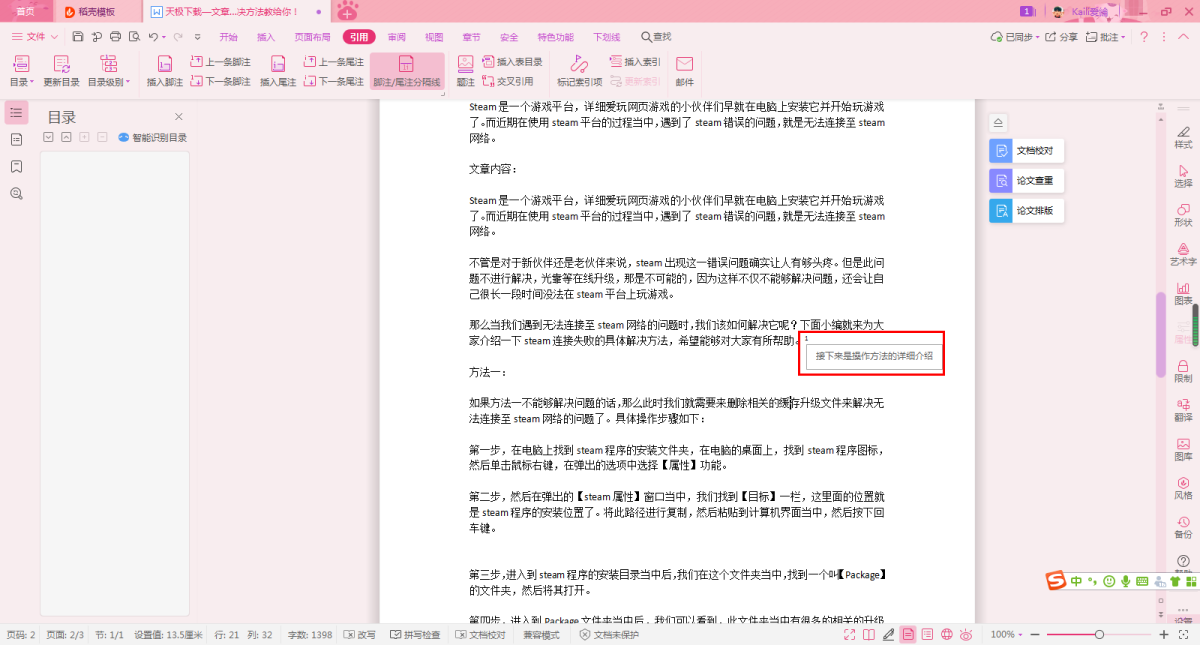Open 艺术字 (WordArt) in right sidebar
Image resolution: width=1200 pixels, height=645 pixels.
point(1183,252)
